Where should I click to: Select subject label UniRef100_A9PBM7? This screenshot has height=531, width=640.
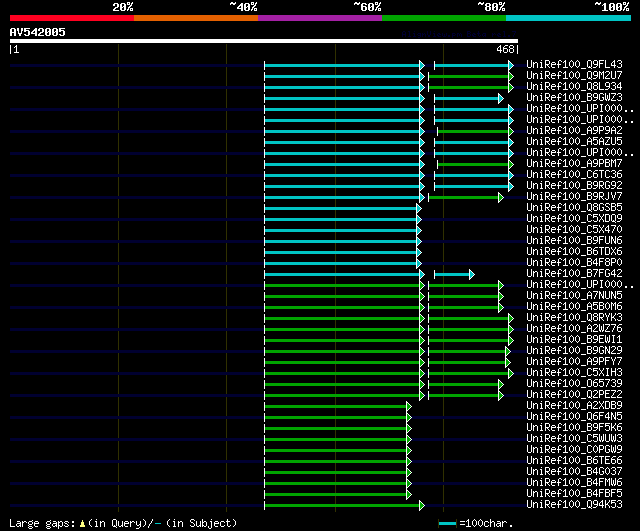tap(574, 164)
